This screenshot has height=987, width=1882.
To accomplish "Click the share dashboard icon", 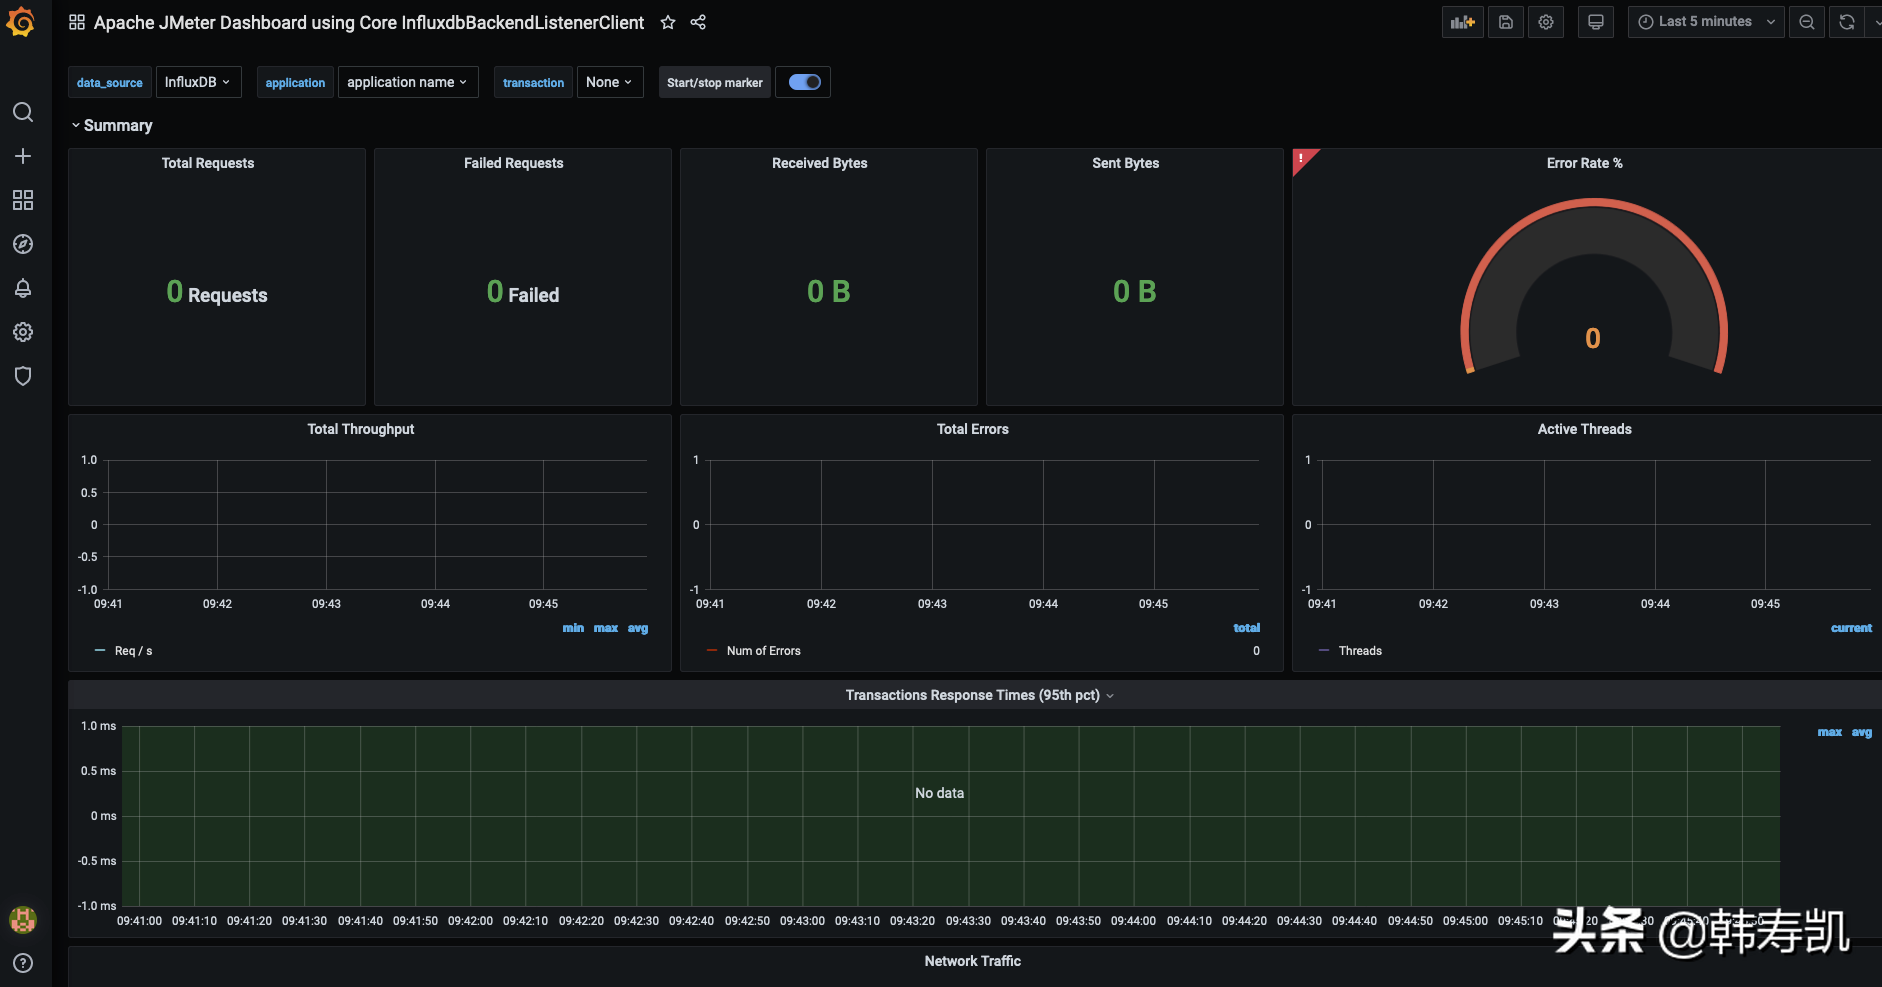I will coord(697,22).
